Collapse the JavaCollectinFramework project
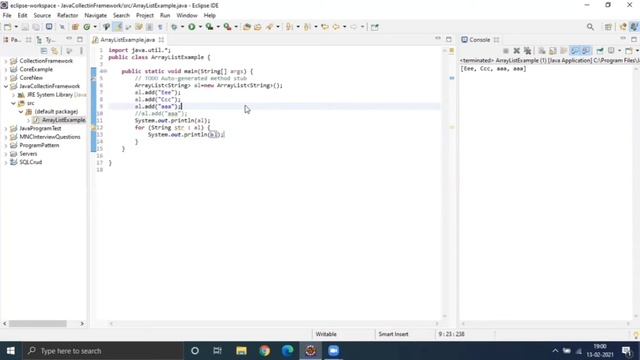This screenshot has width=640, height=360. pyautogui.click(x=6, y=86)
